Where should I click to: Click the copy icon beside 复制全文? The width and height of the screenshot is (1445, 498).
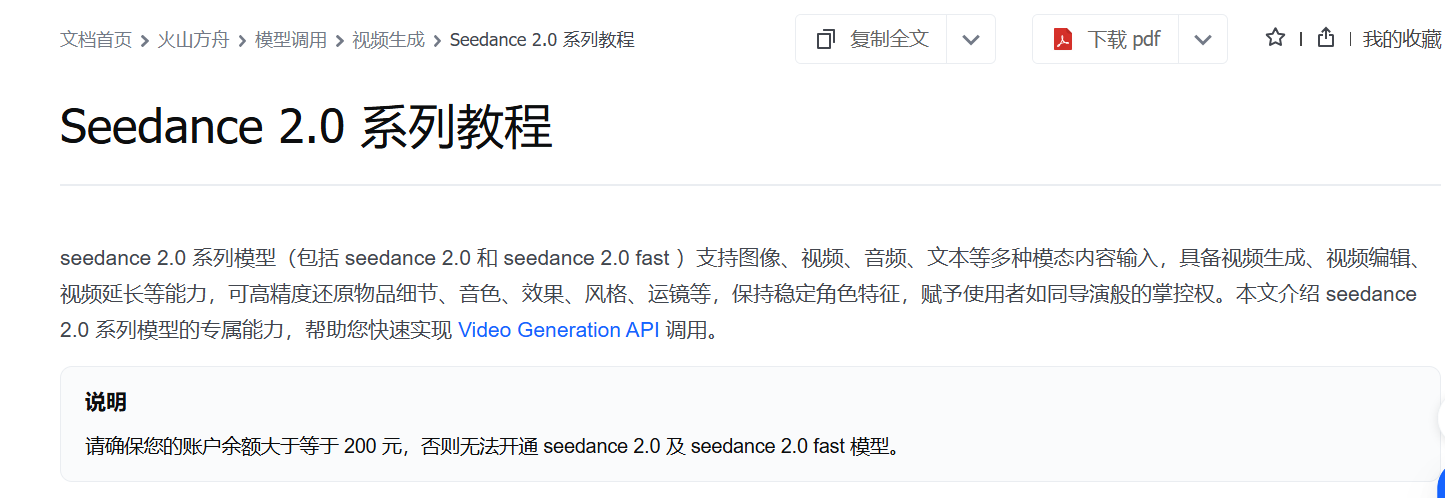click(x=826, y=40)
